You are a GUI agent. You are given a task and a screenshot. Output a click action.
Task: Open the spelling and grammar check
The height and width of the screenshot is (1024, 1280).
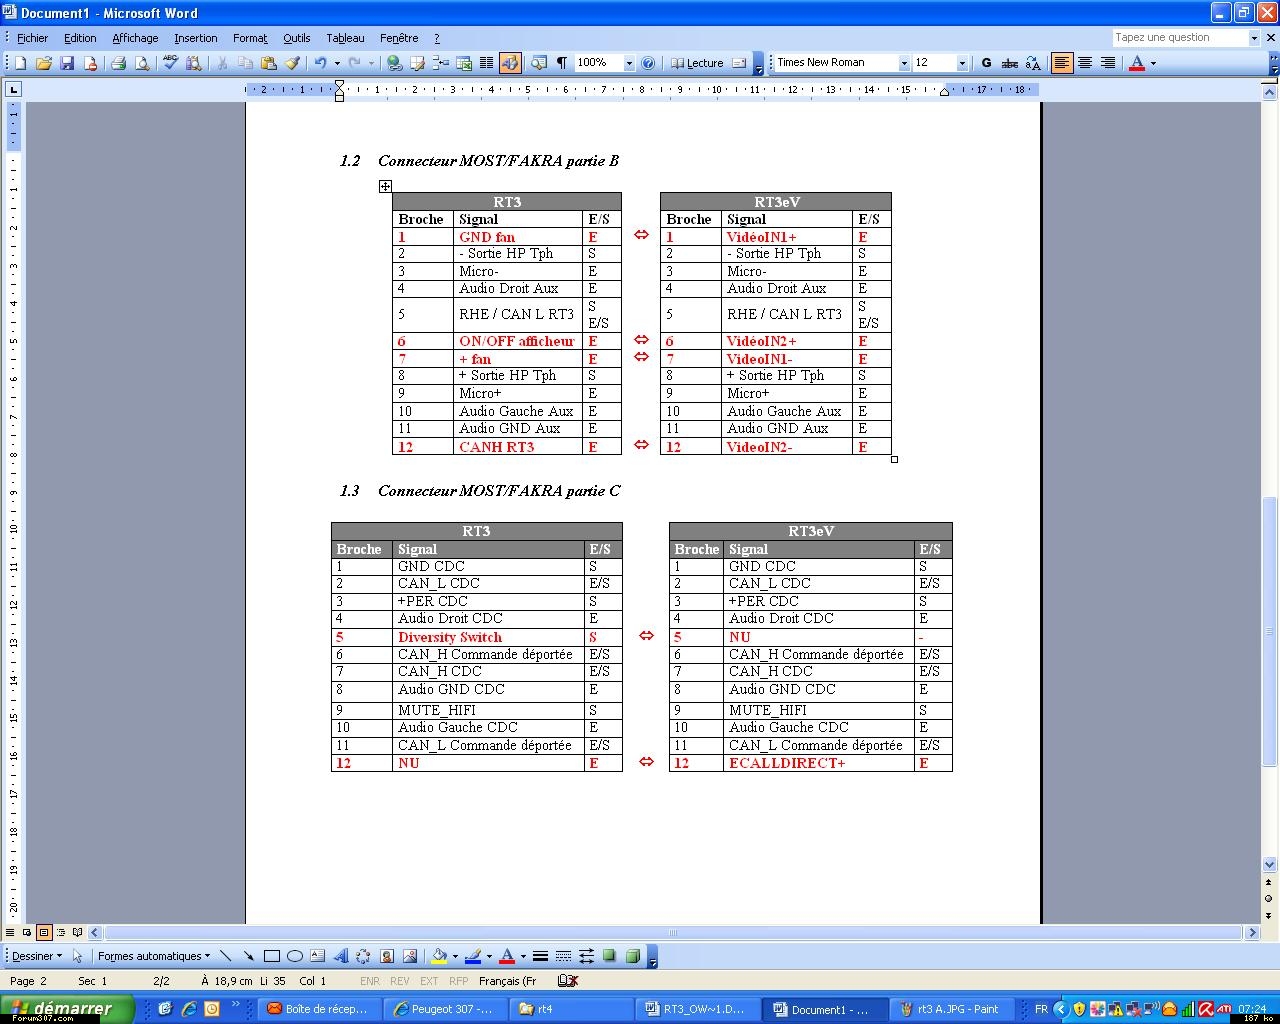tap(170, 63)
